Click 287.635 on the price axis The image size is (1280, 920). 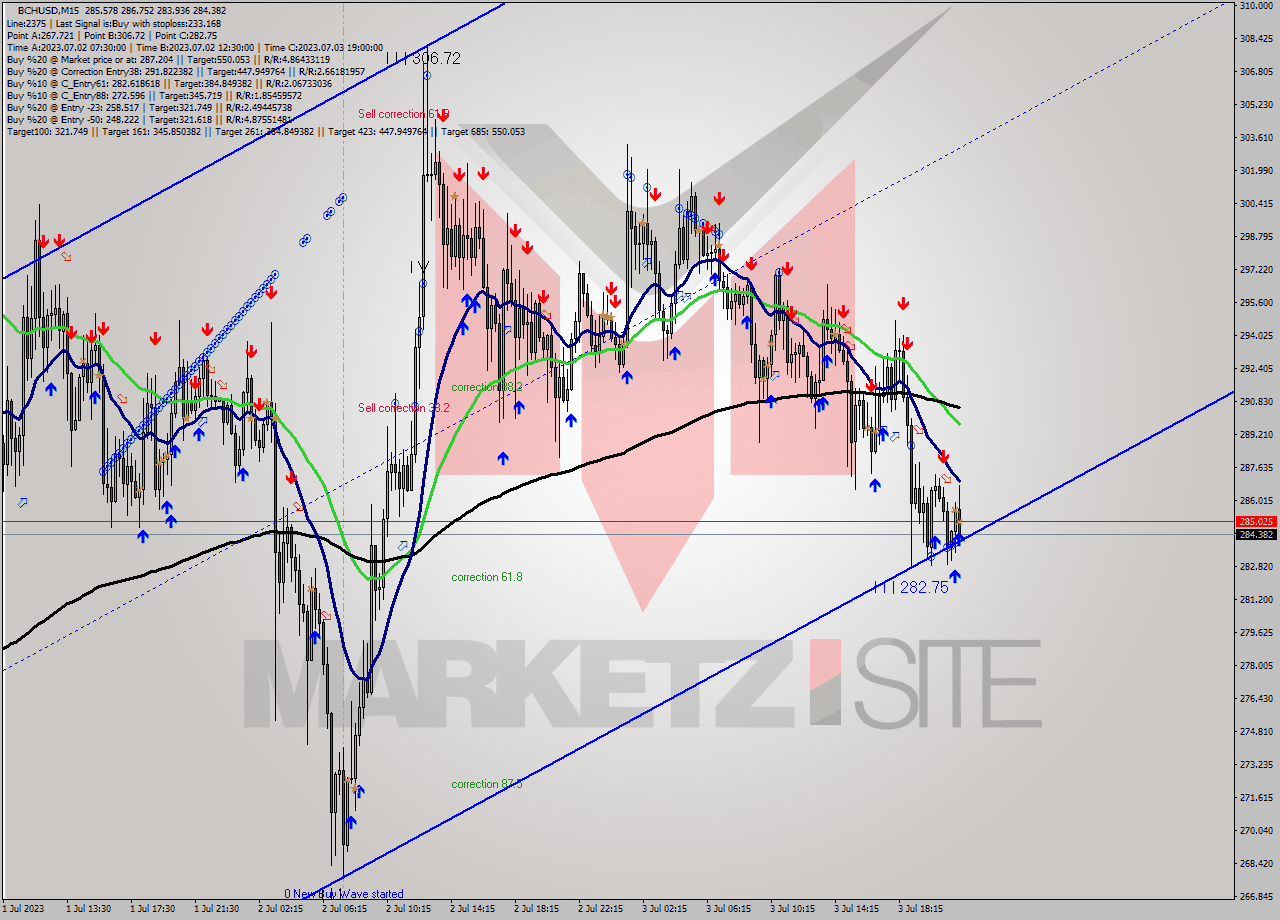pos(1256,468)
